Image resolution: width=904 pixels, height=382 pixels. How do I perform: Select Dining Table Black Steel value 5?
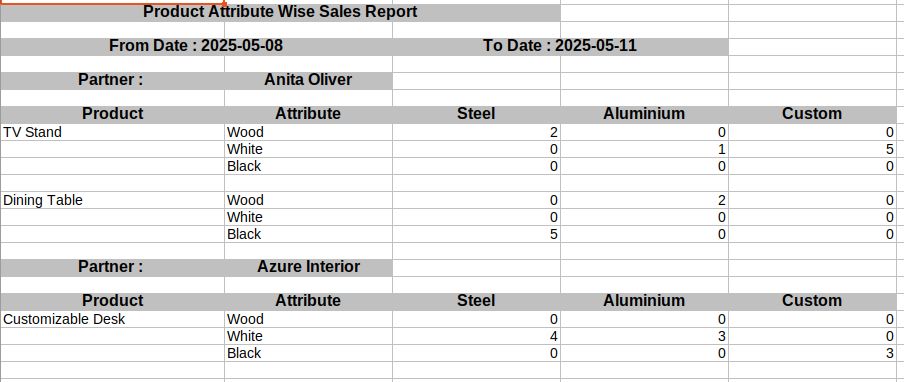click(x=476, y=234)
